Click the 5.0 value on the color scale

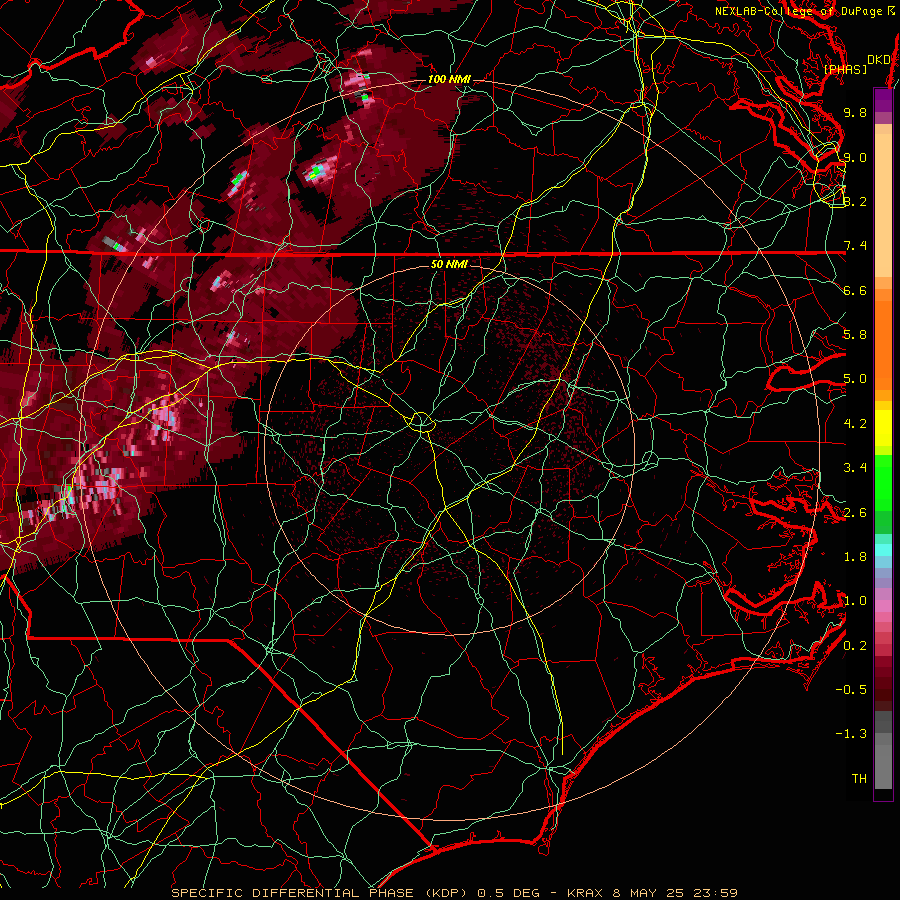[x=855, y=379]
